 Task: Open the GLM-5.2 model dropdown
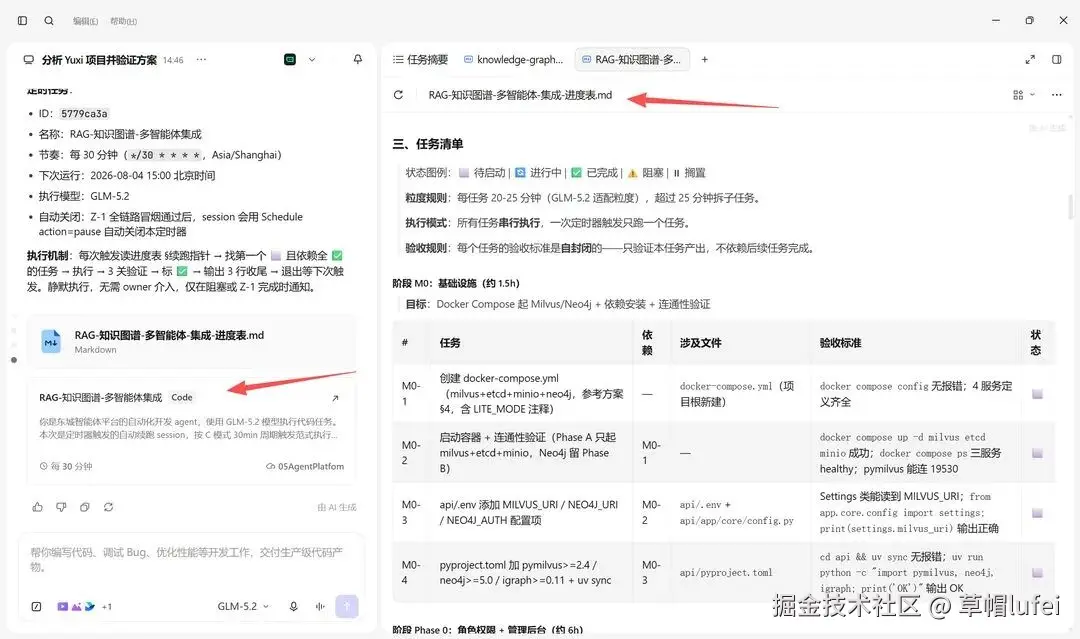point(243,607)
